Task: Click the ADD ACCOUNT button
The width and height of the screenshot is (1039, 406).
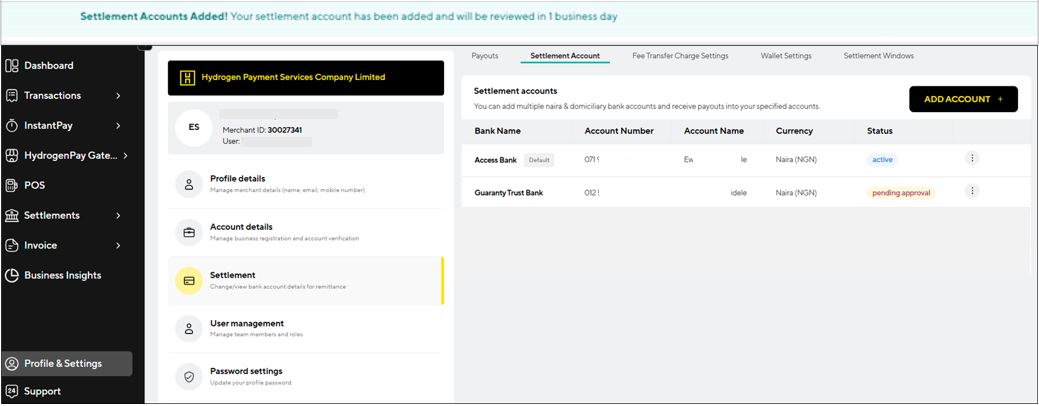Action: [963, 99]
